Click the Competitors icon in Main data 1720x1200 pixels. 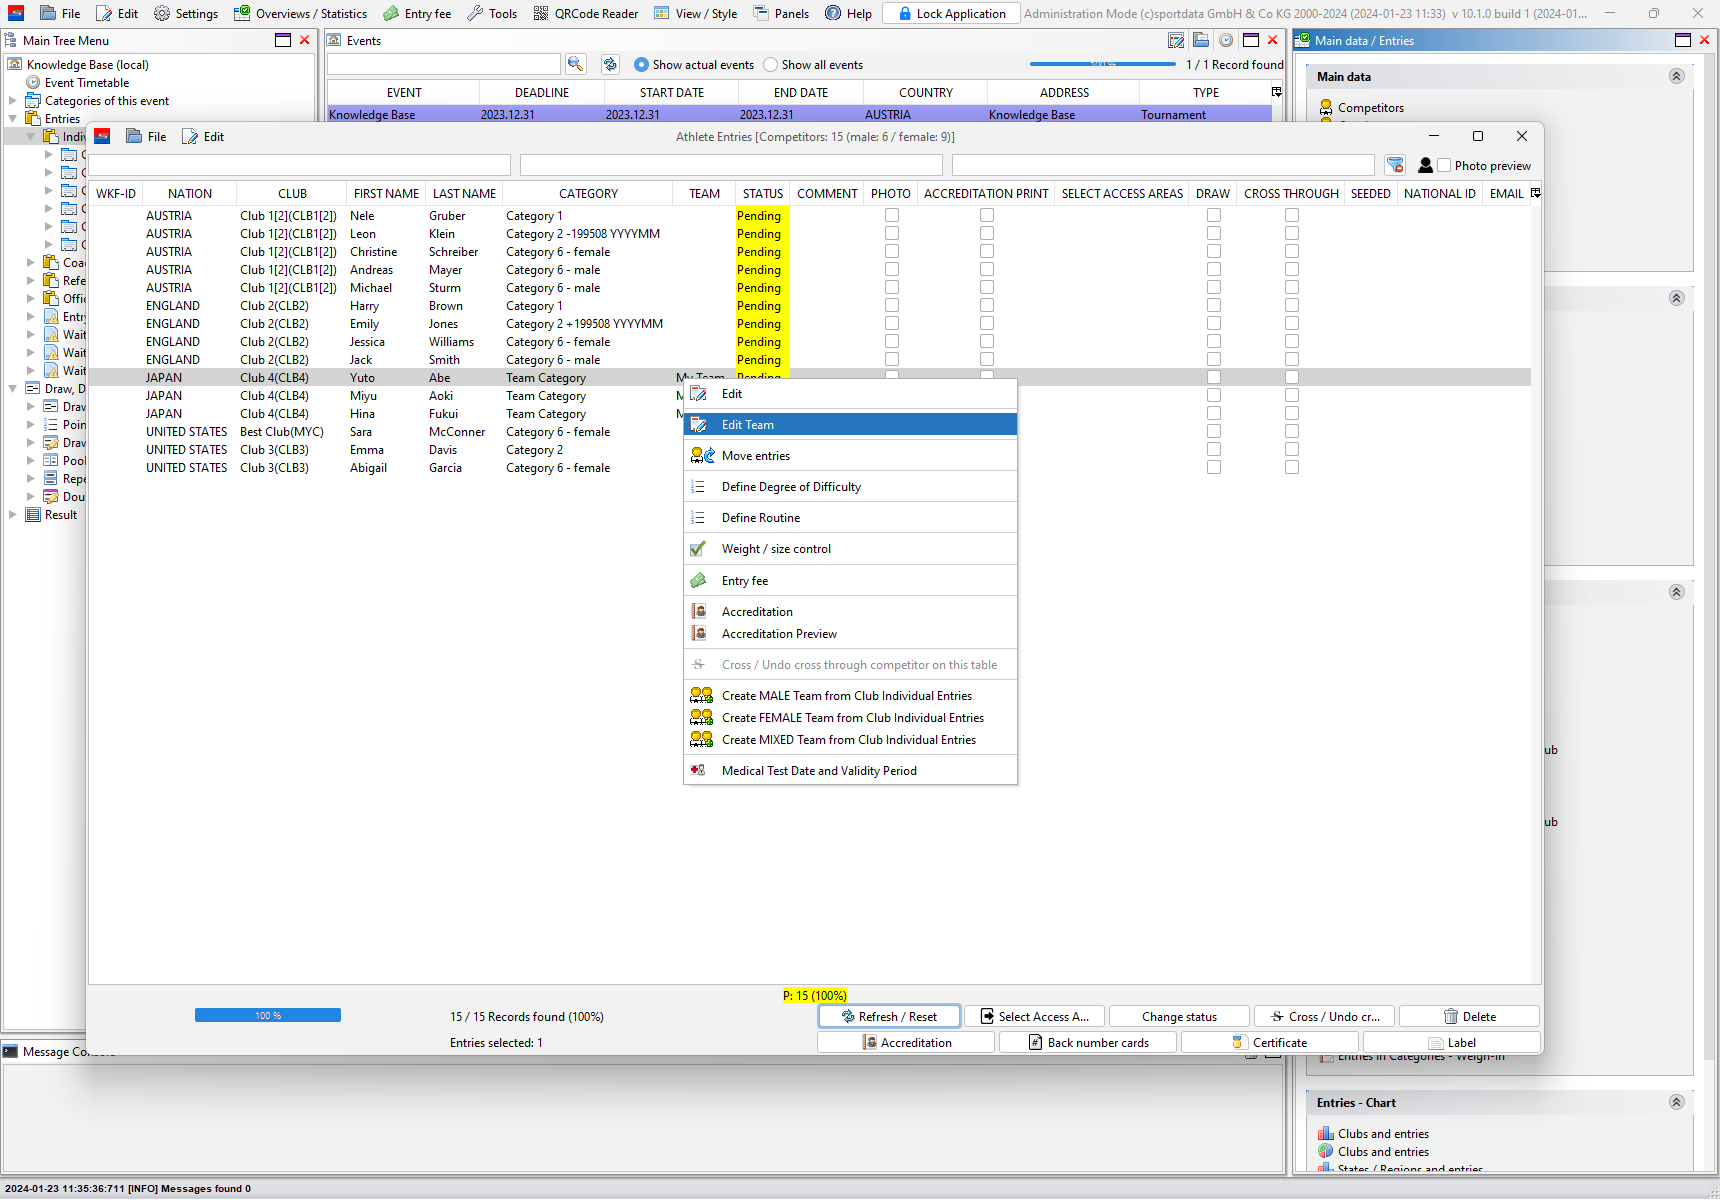point(1326,107)
